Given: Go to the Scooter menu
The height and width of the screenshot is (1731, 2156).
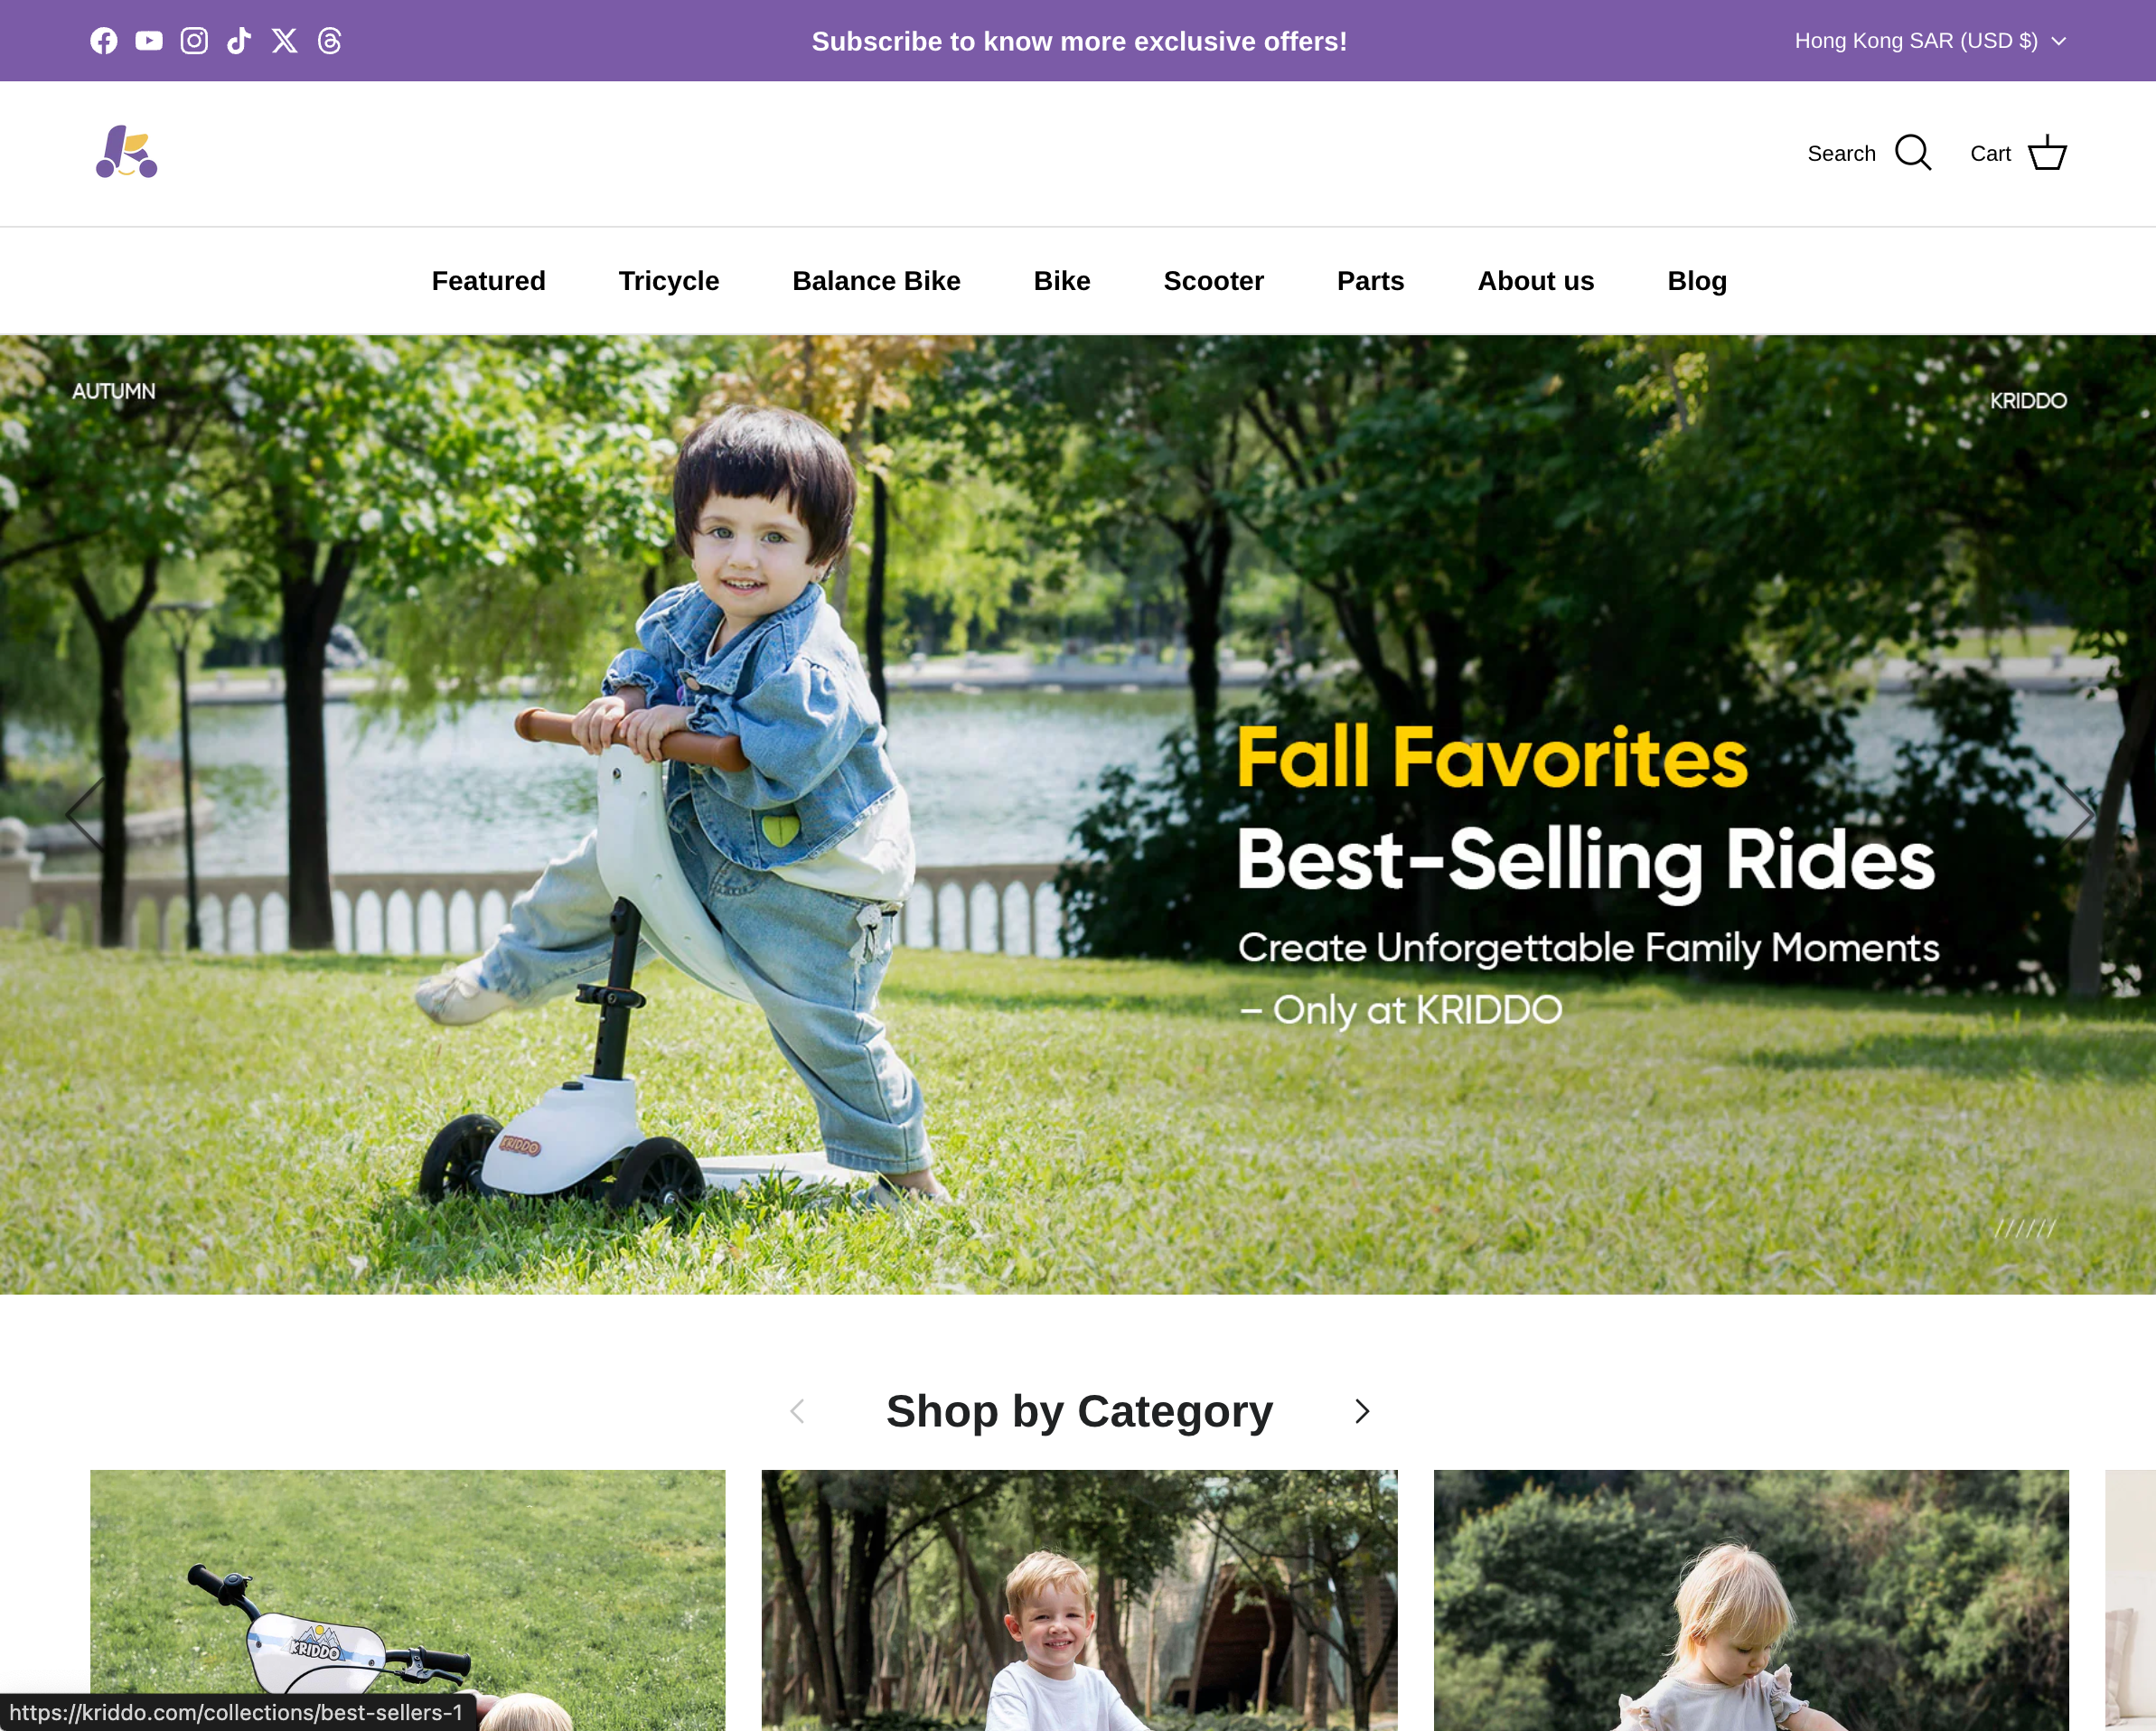Looking at the screenshot, I should pyautogui.click(x=1213, y=281).
